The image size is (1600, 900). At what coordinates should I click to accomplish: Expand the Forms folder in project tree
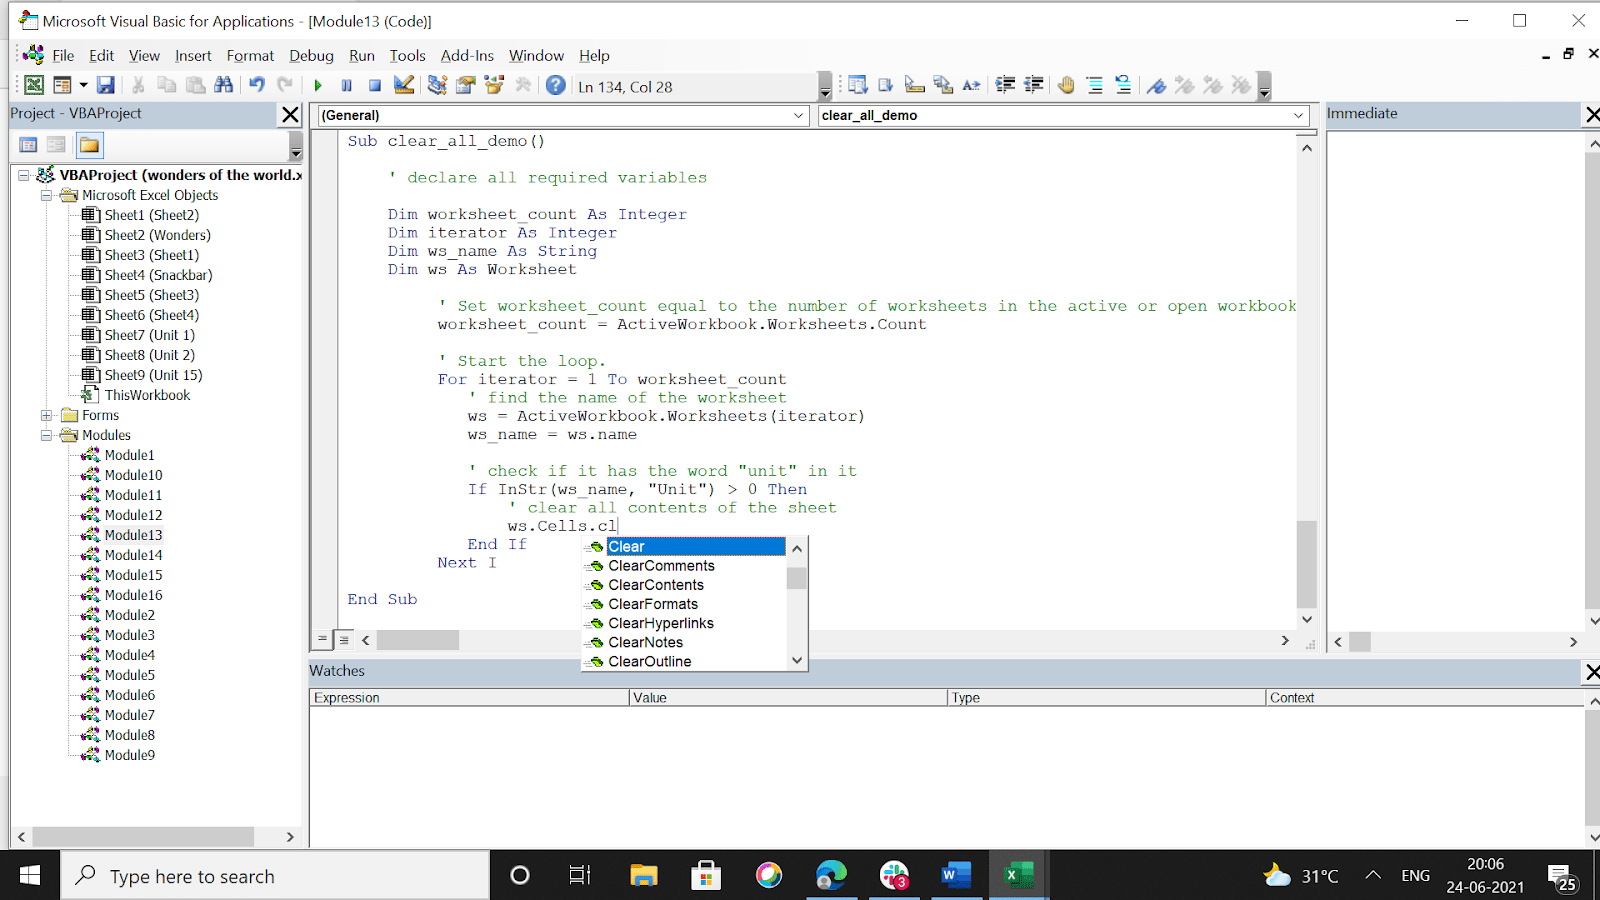coord(46,415)
